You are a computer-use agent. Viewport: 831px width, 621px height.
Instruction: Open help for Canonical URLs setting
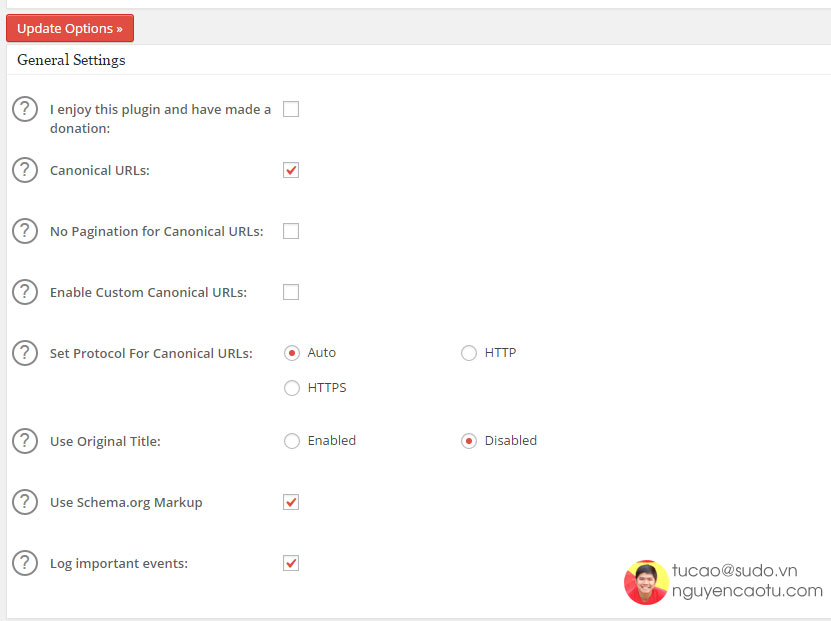pos(25,170)
